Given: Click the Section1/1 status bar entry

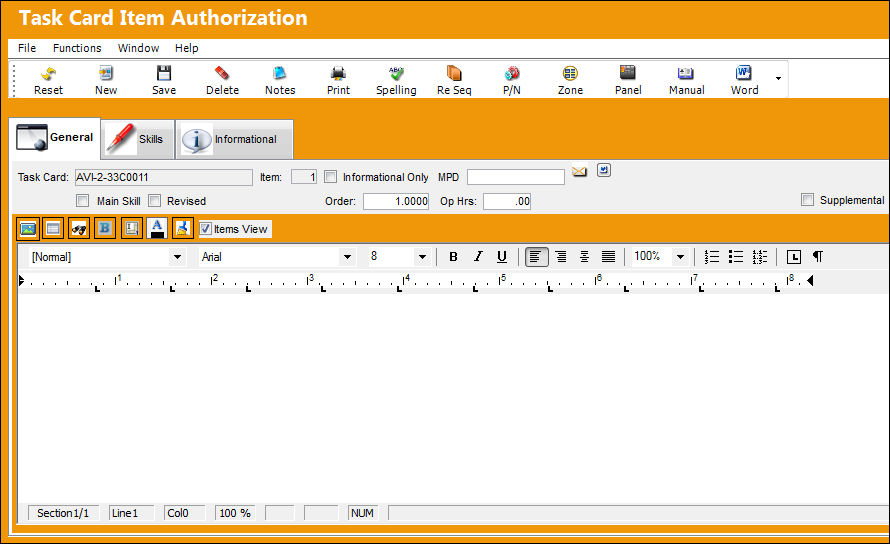Looking at the screenshot, I should point(63,513).
